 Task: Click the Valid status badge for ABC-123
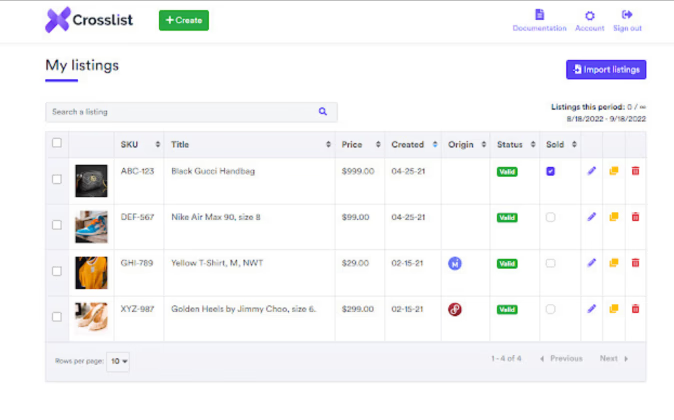pyautogui.click(x=507, y=172)
